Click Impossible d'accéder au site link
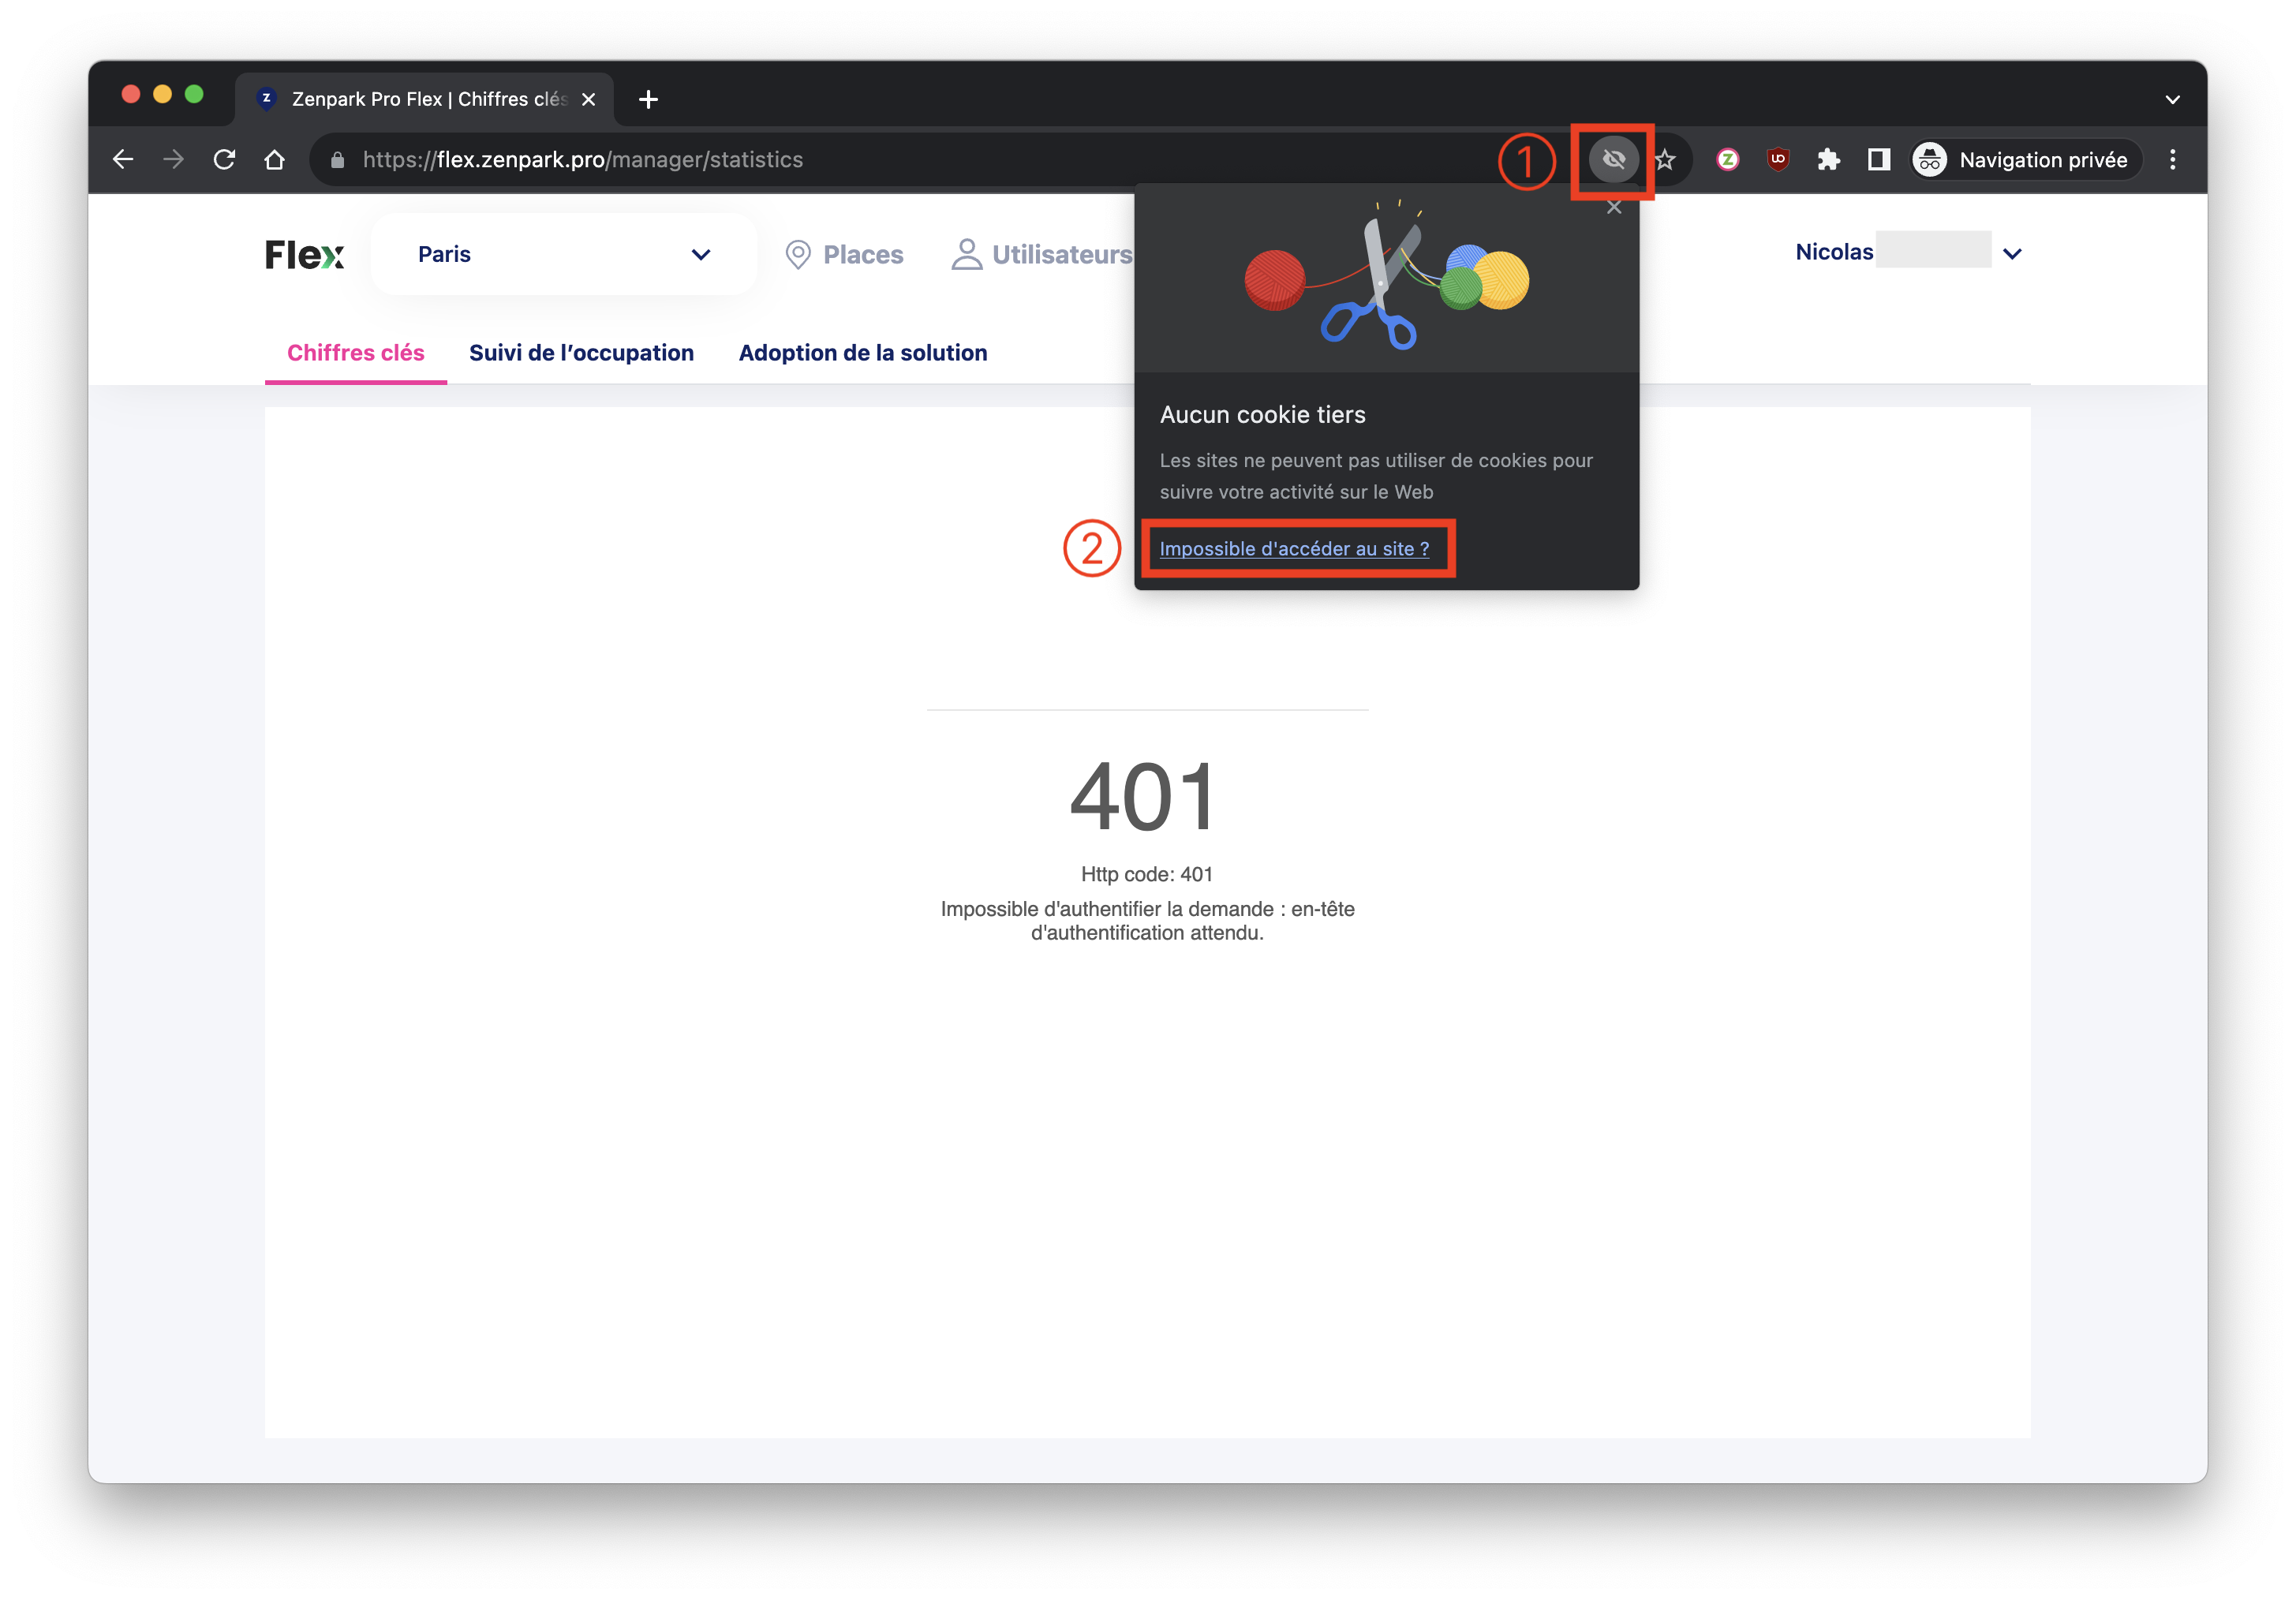 coord(1294,548)
